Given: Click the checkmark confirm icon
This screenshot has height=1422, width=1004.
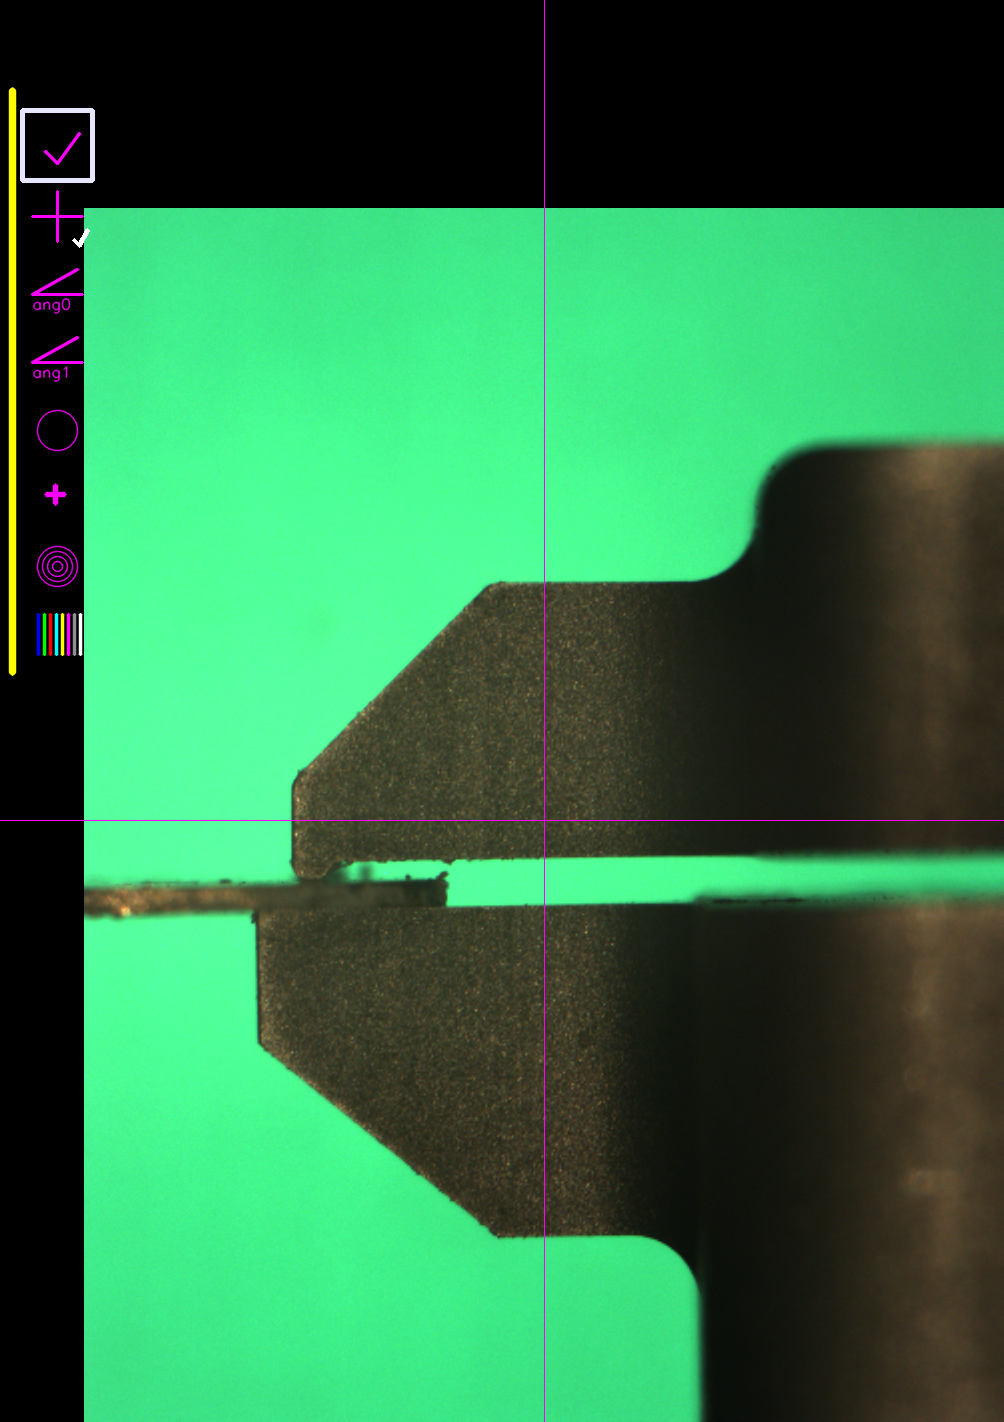Looking at the screenshot, I should pos(58,146).
